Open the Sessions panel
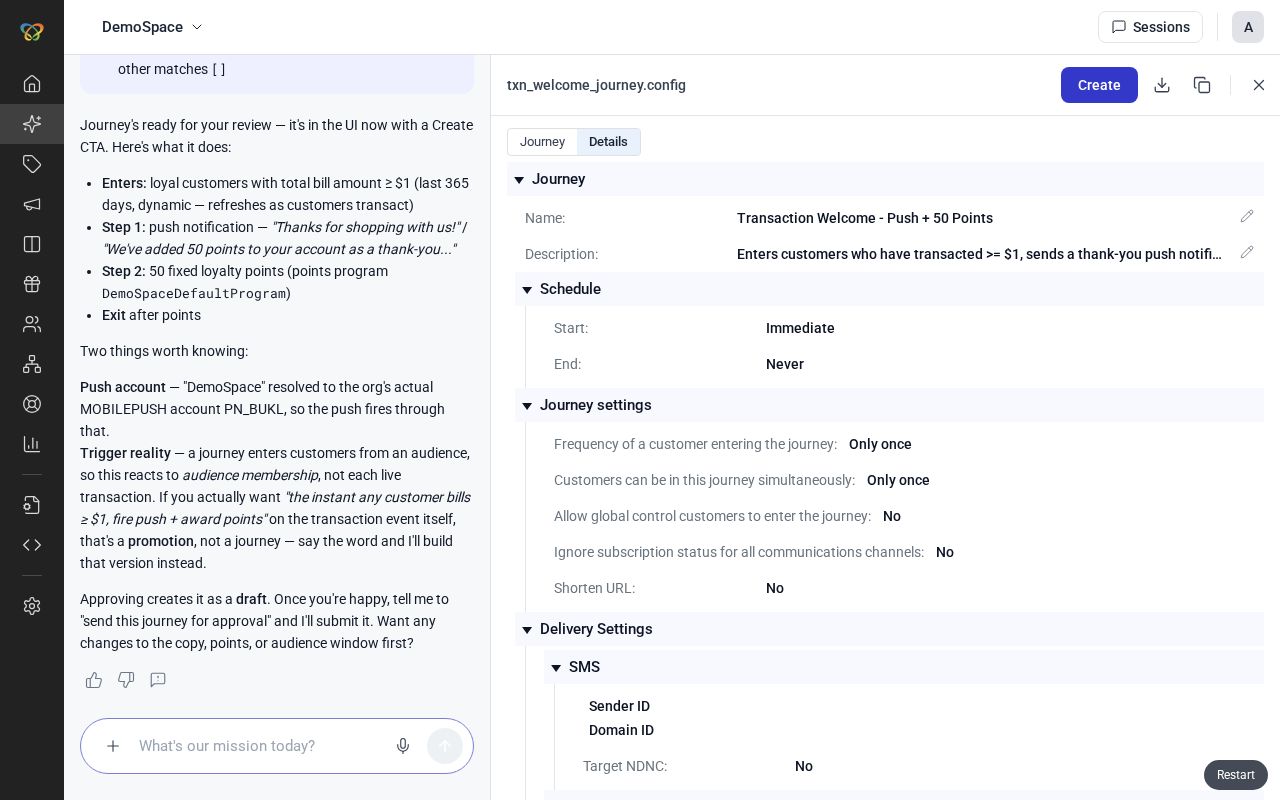This screenshot has width=1280, height=800. coord(1150,27)
